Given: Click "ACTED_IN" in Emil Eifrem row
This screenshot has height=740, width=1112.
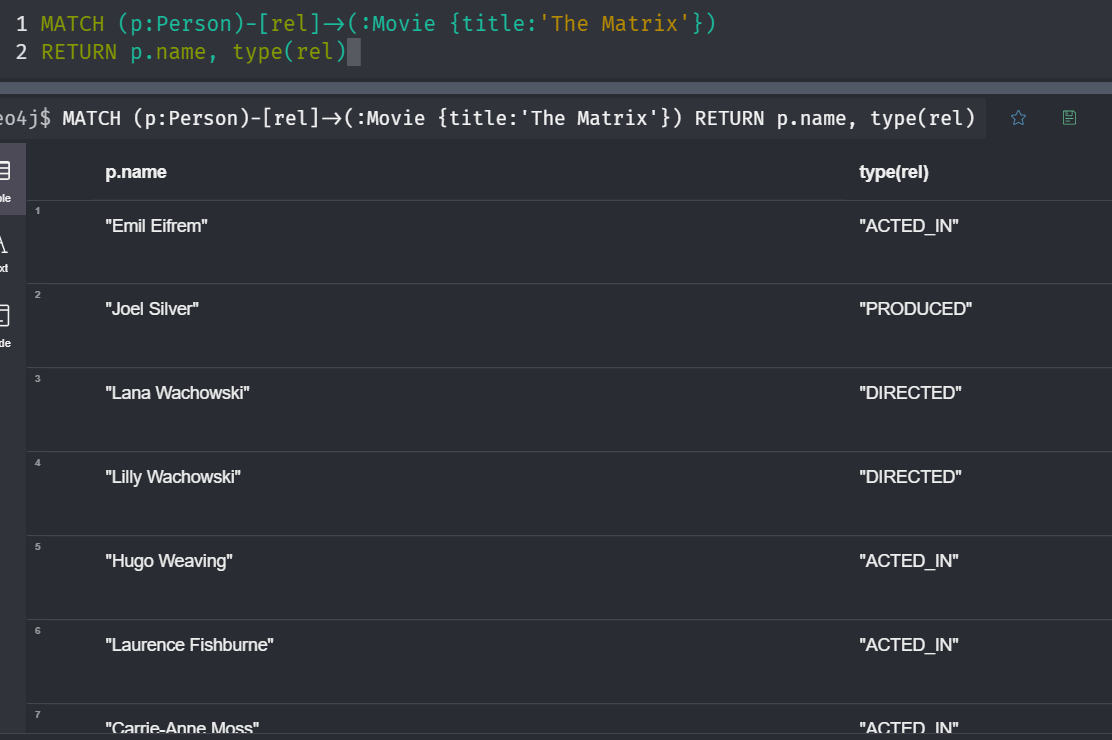Looking at the screenshot, I should (908, 226).
